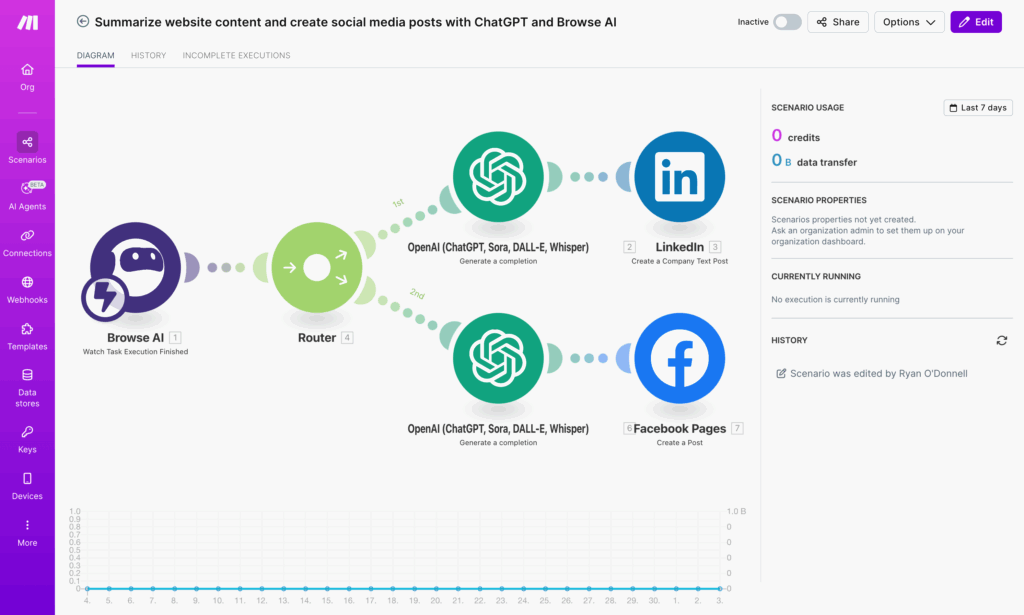Click the Browse AI module number 1 badge
This screenshot has width=1024, height=615.
pos(175,338)
